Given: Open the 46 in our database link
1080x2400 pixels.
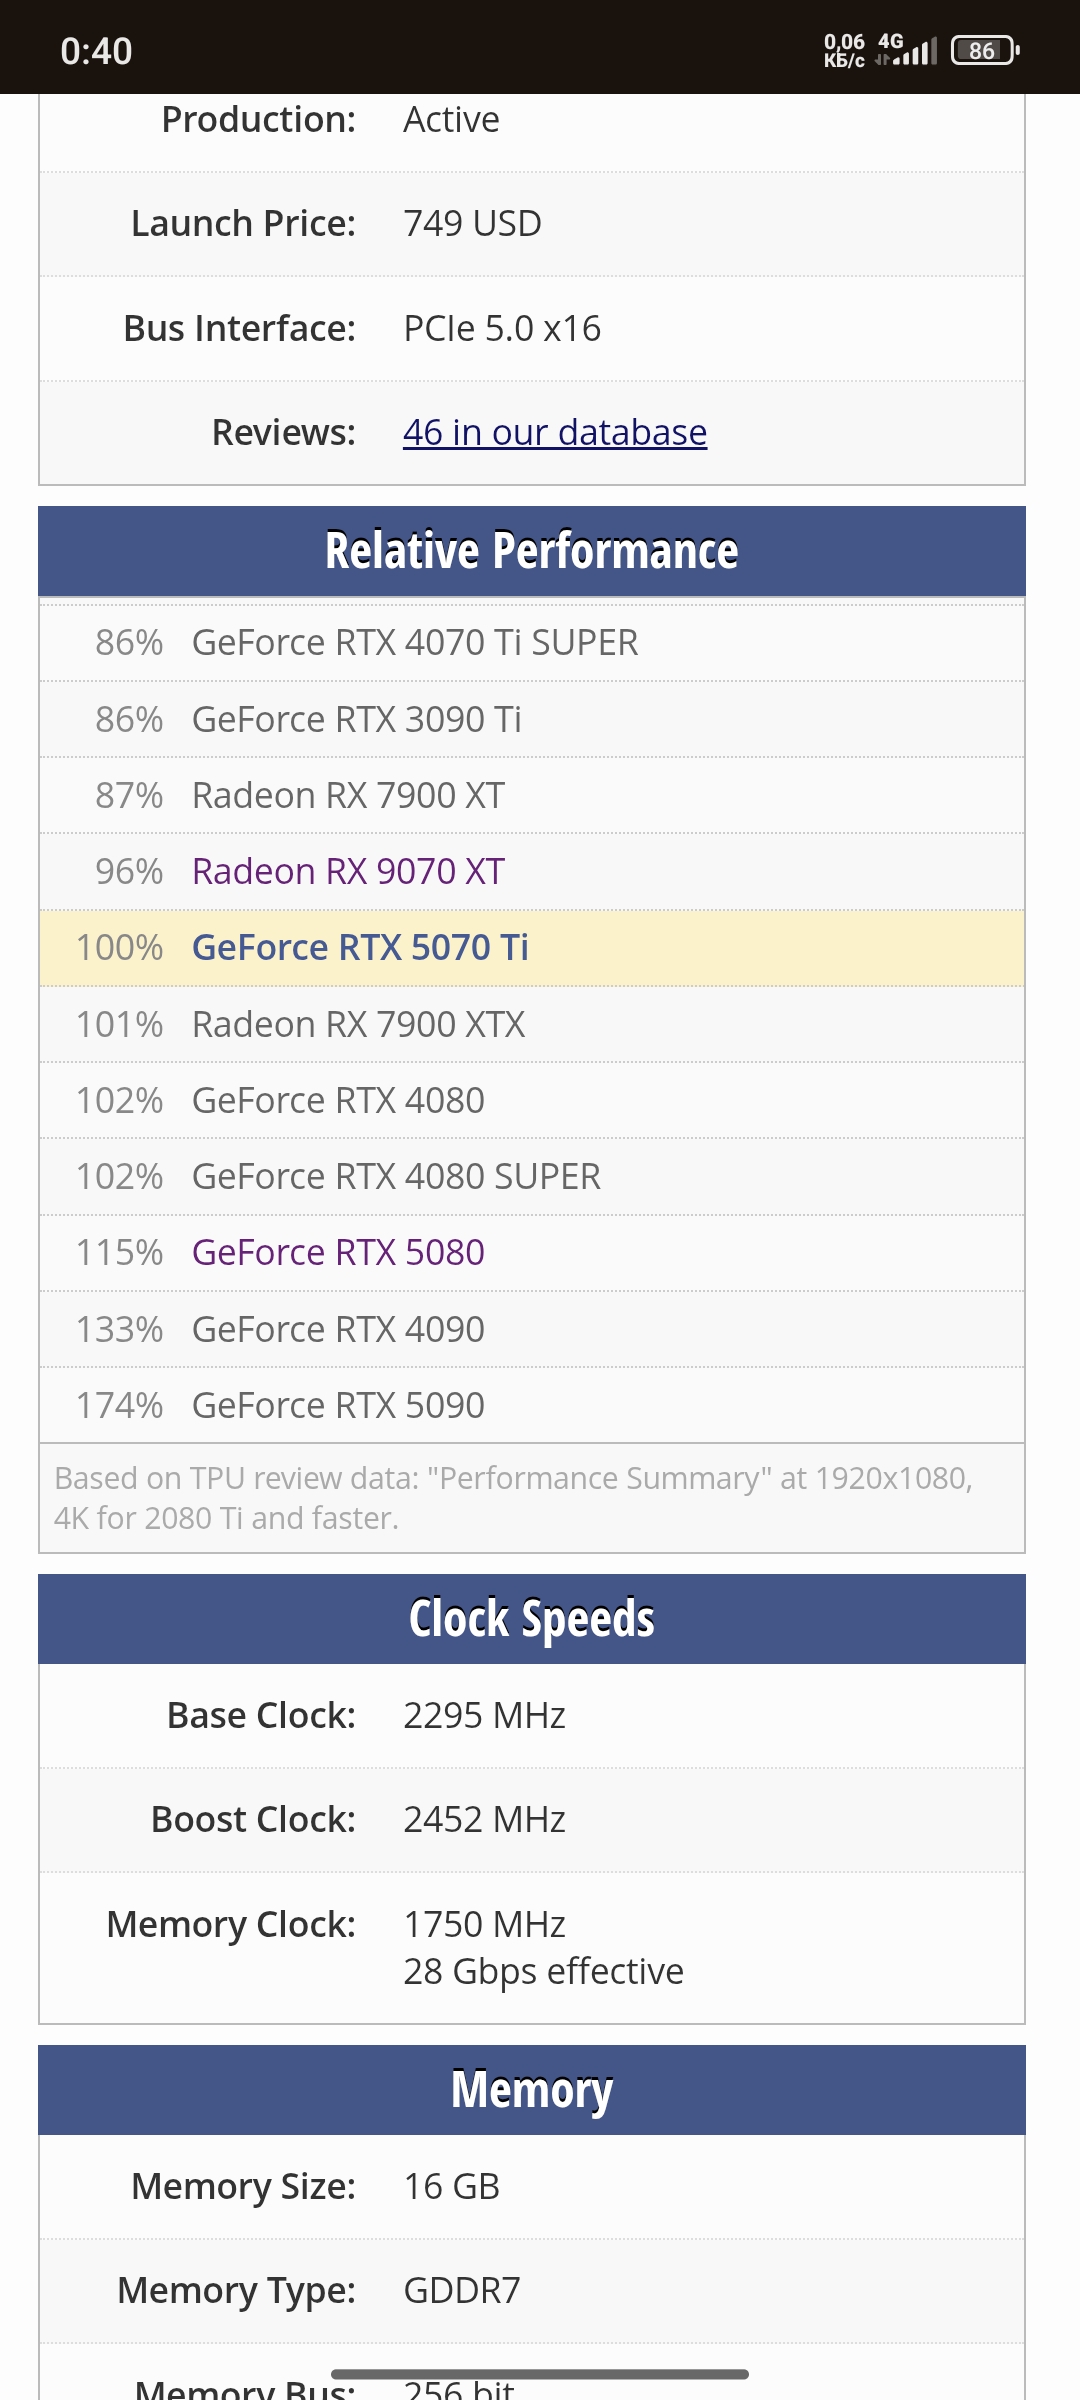Looking at the screenshot, I should (555, 433).
